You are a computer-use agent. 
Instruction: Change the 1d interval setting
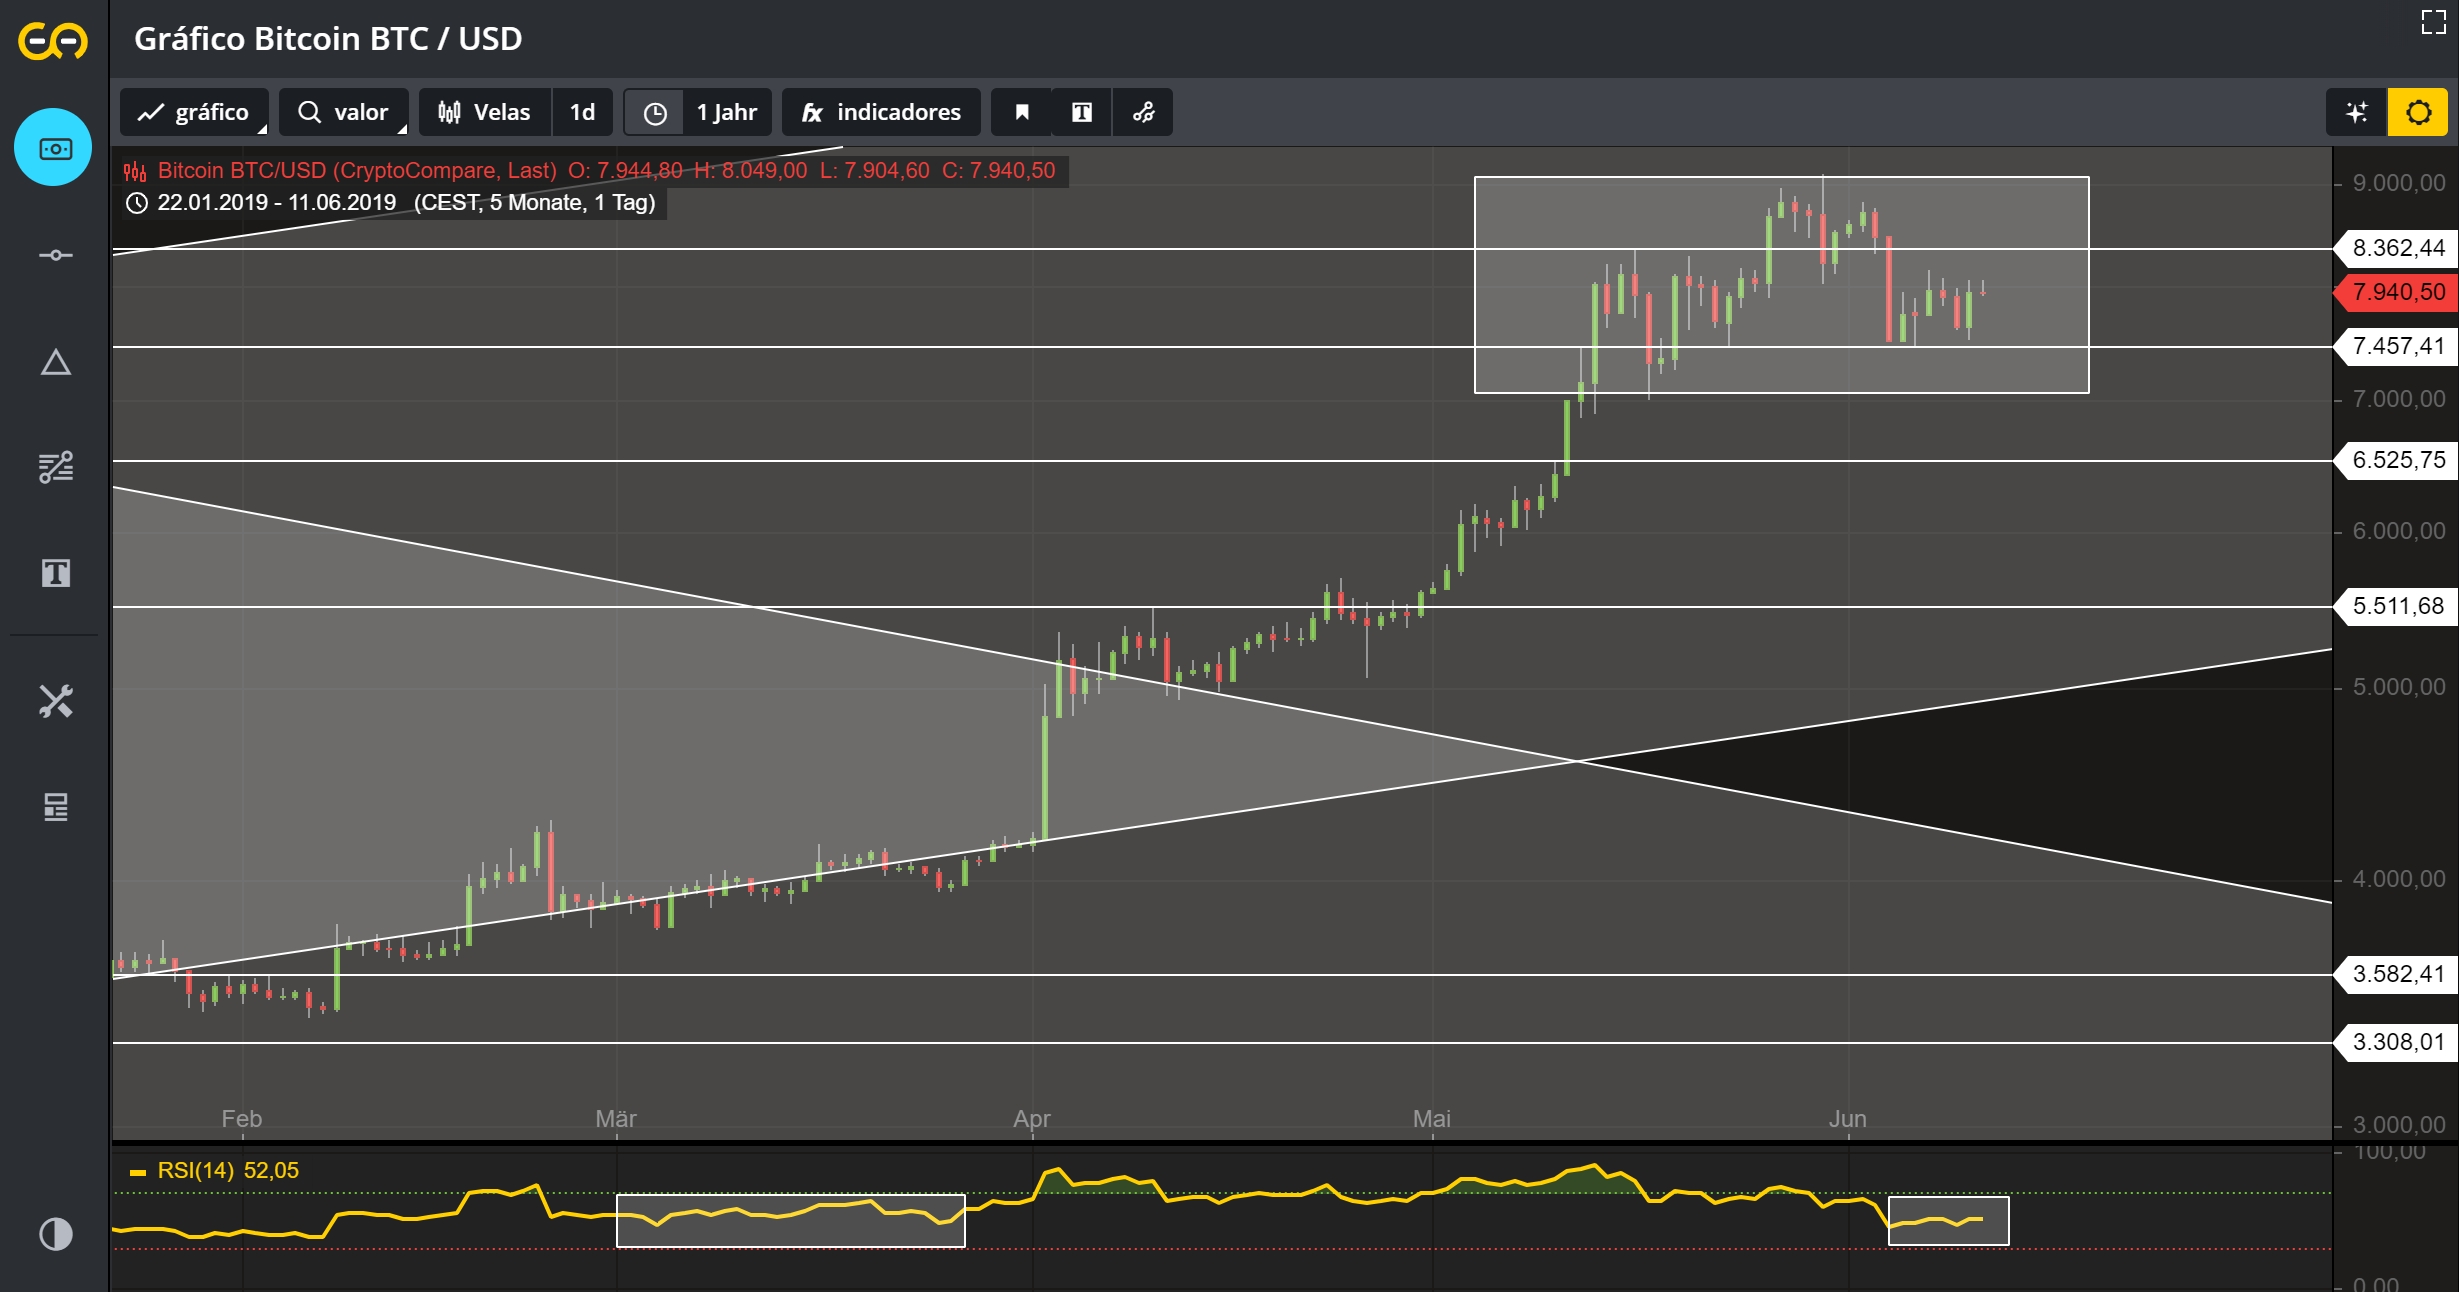click(582, 112)
